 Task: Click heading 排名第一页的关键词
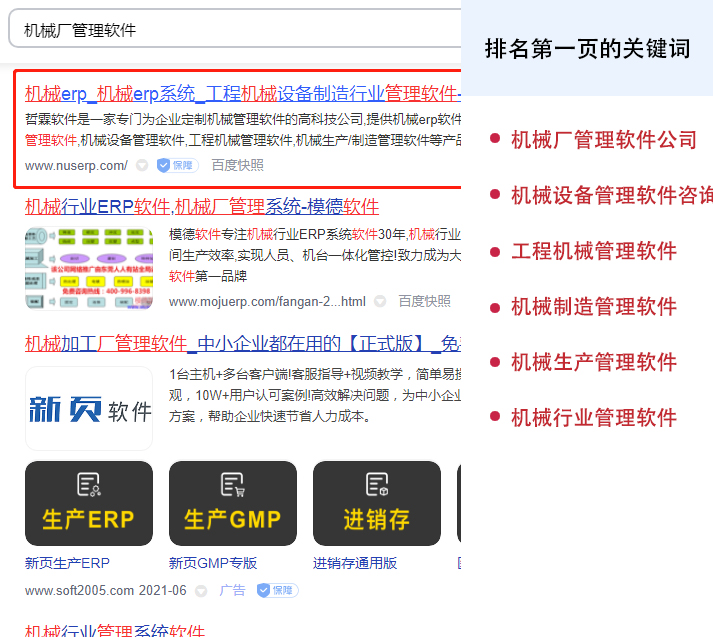point(587,49)
